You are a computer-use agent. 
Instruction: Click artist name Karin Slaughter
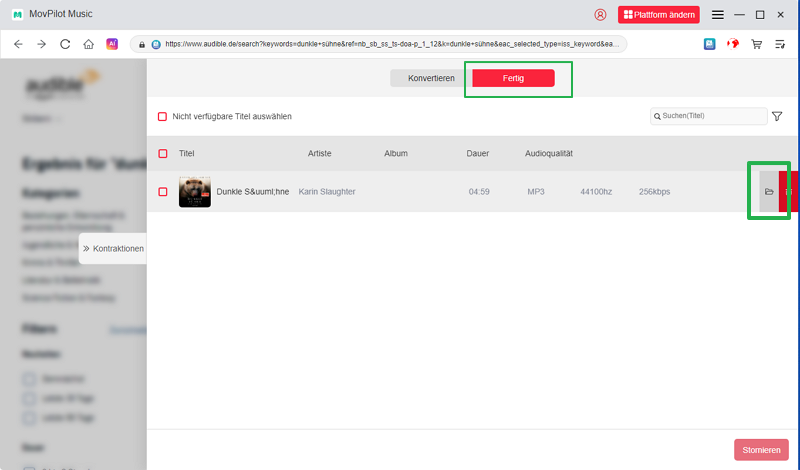pos(327,192)
